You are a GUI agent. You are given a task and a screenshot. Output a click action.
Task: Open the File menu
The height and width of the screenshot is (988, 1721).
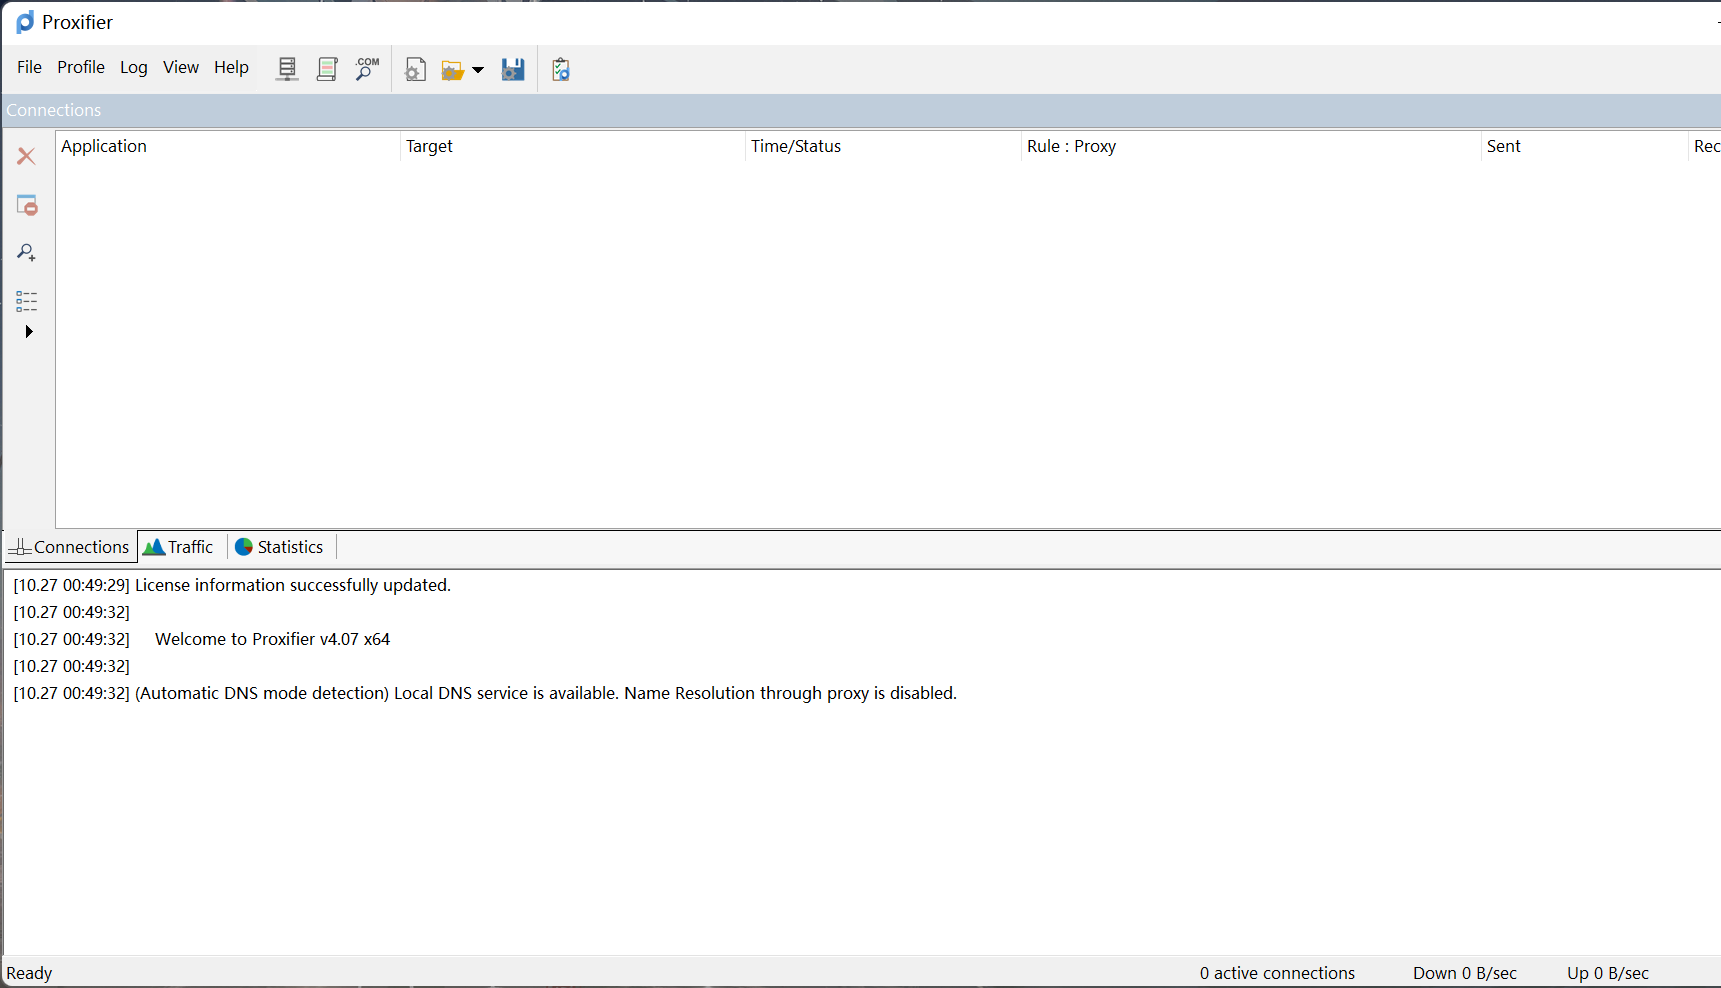(x=29, y=67)
